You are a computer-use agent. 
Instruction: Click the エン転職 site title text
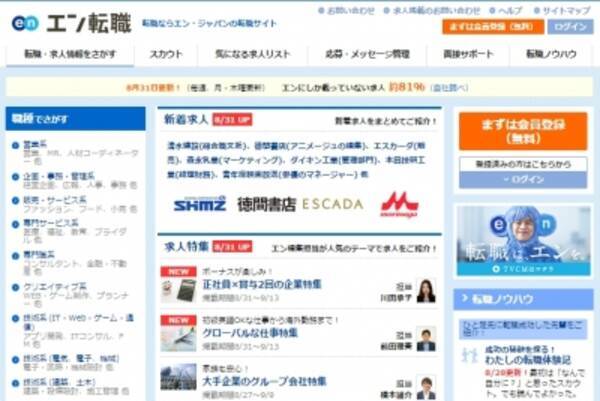89,23
